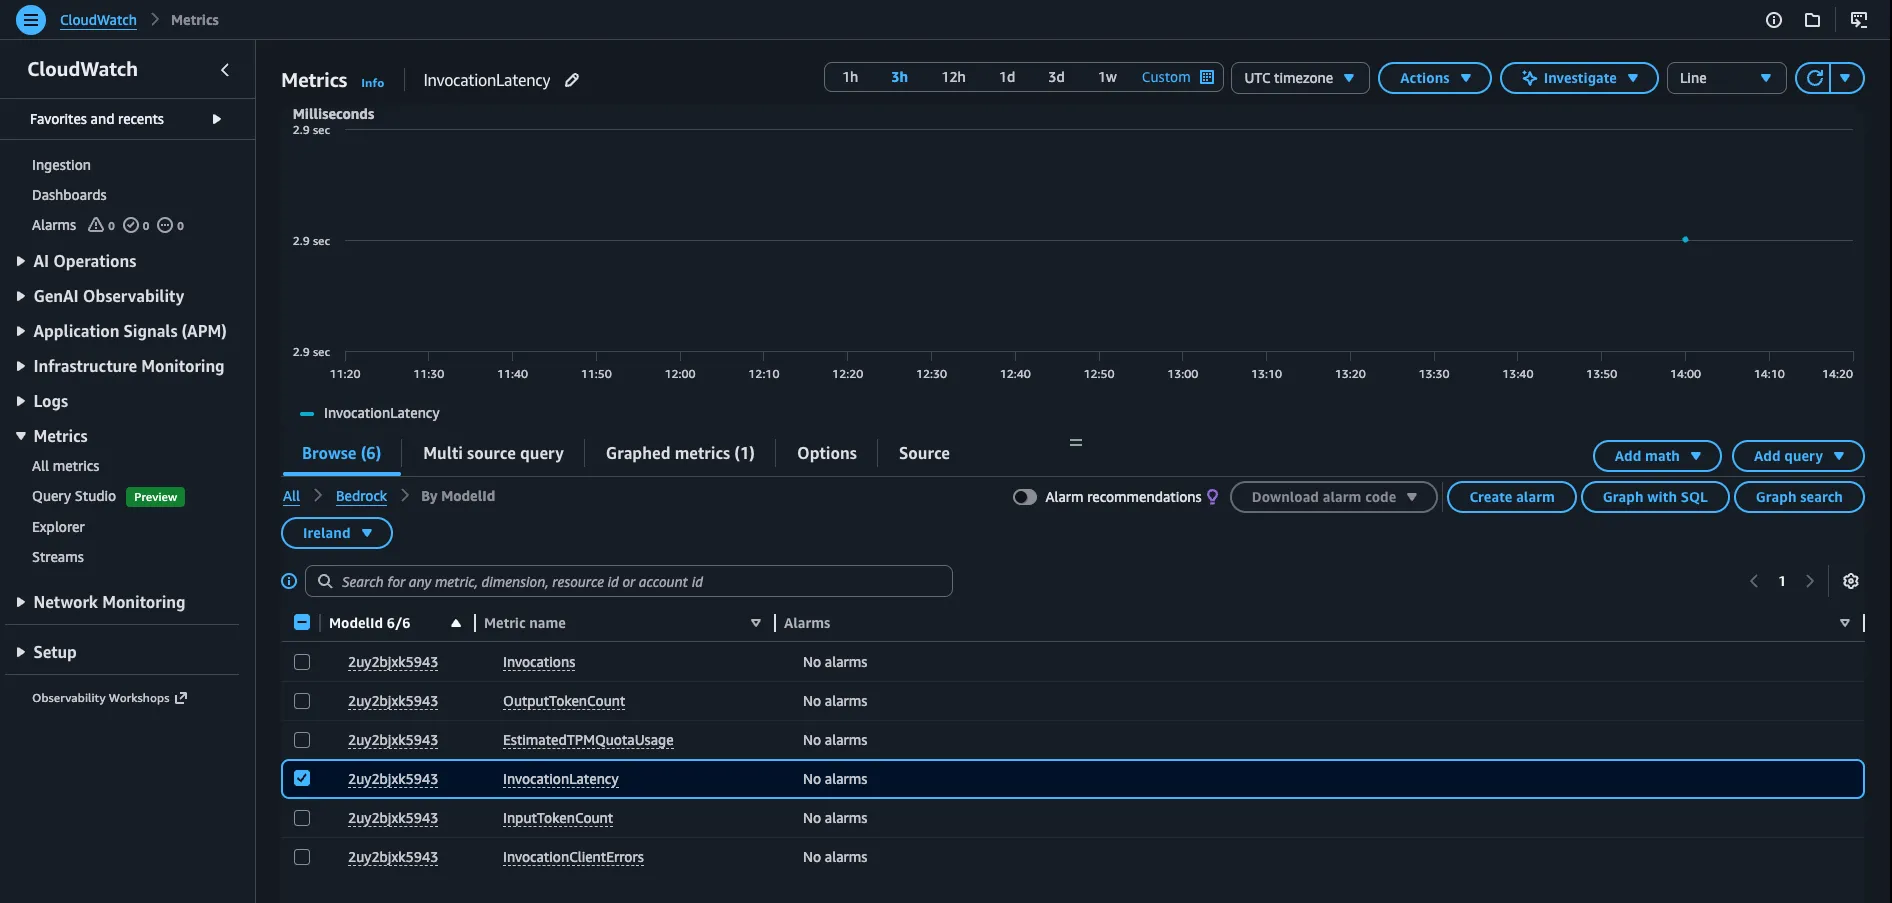Image resolution: width=1892 pixels, height=903 pixels.
Task: Open refresh interval options arrow
Action: click(1846, 78)
